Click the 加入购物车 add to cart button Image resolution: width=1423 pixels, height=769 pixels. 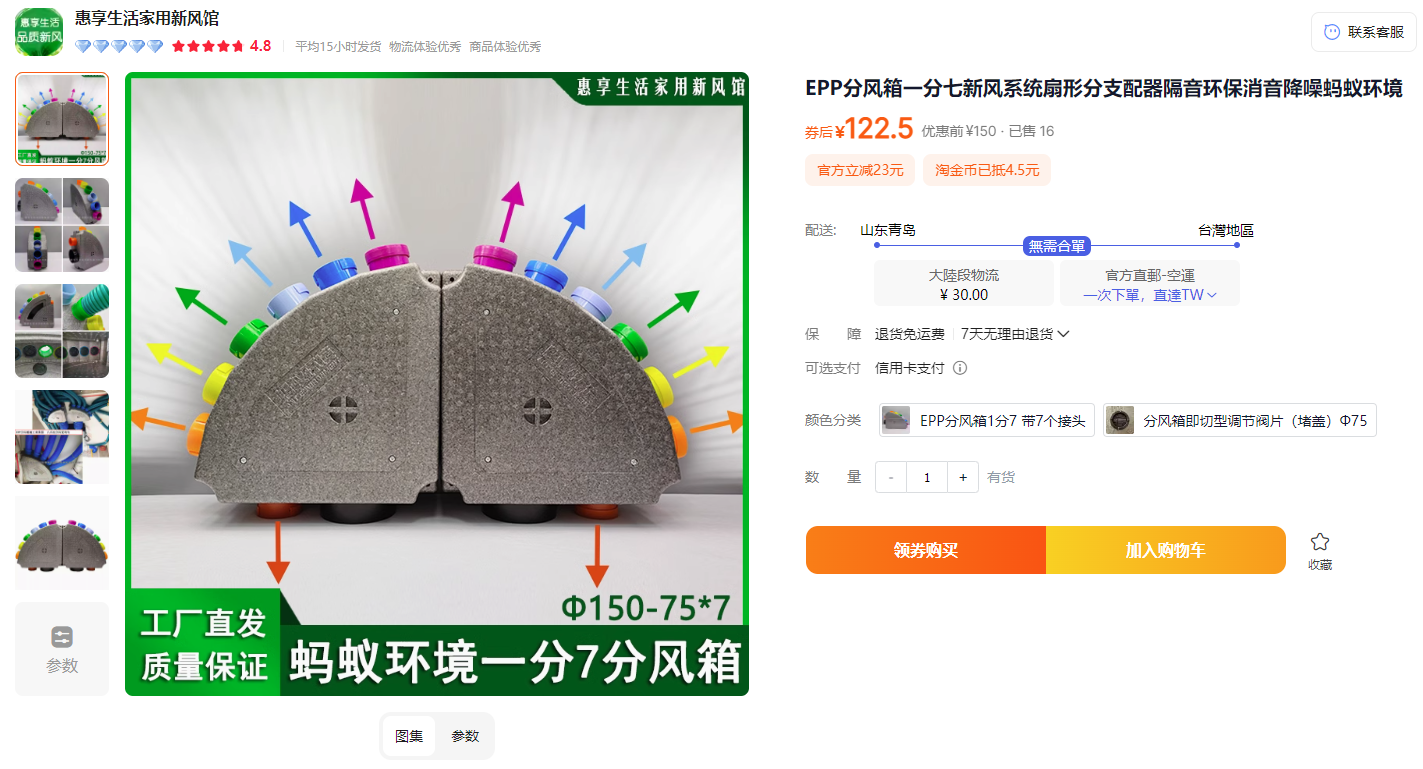coord(1166,550)
